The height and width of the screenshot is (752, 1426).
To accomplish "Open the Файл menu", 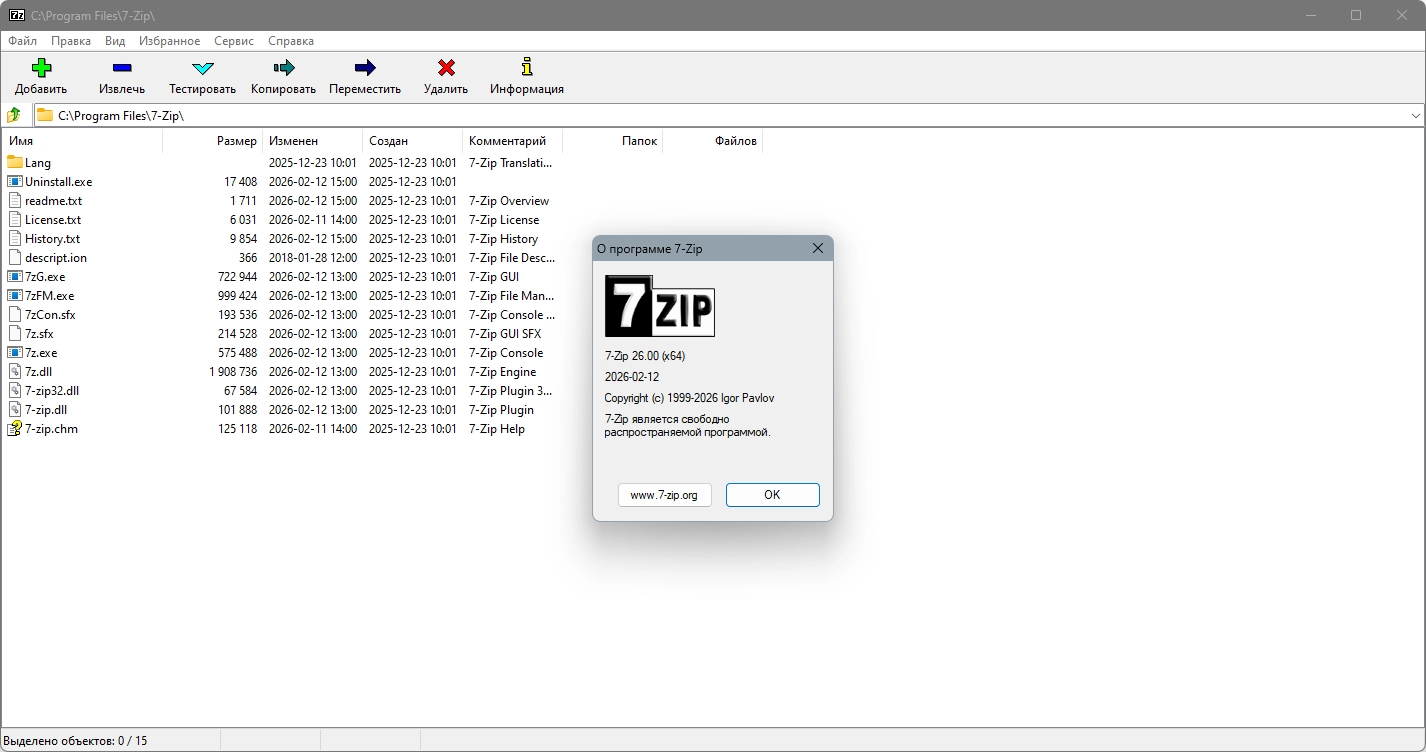I will point(22,41).
